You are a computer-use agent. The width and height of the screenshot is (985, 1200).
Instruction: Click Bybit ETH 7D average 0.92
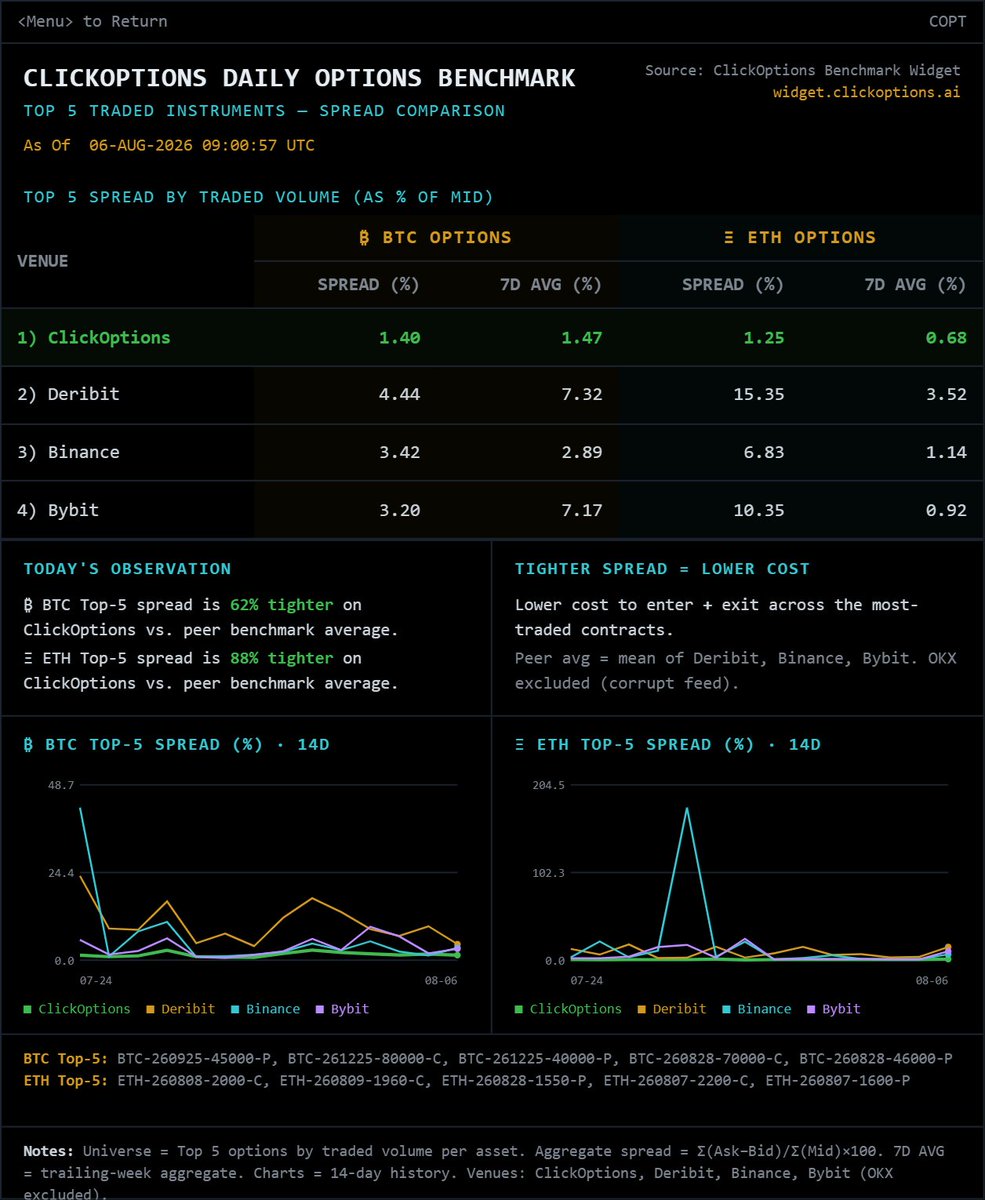point(945,510)
